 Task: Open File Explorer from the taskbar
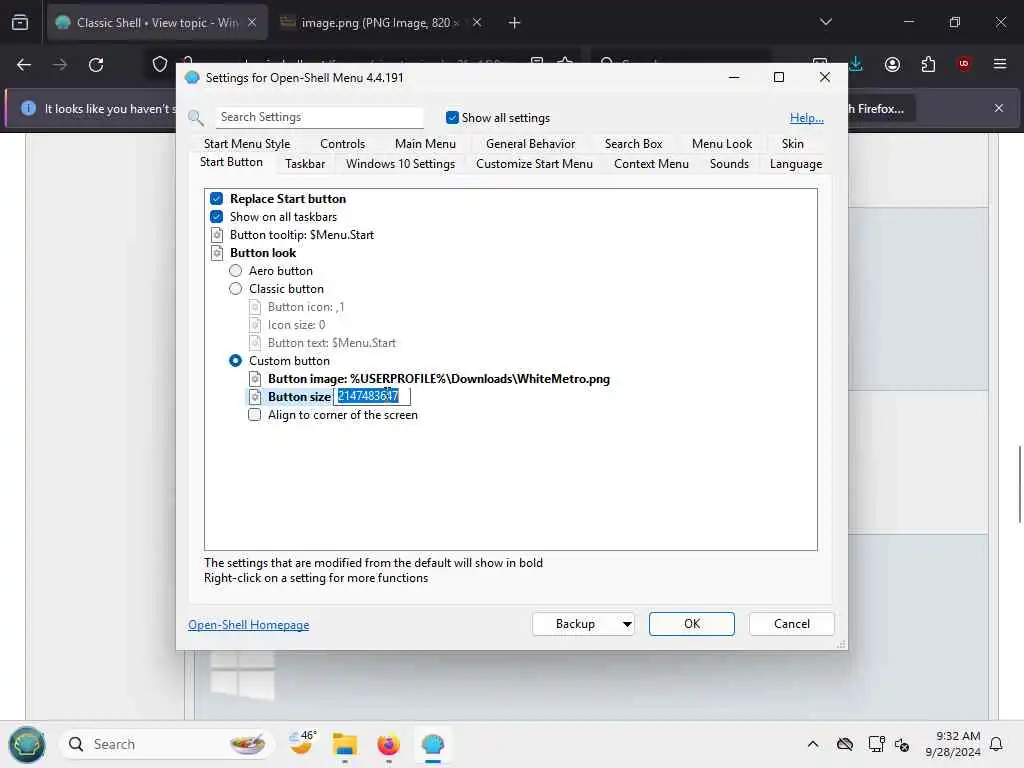tap(344, 744)
